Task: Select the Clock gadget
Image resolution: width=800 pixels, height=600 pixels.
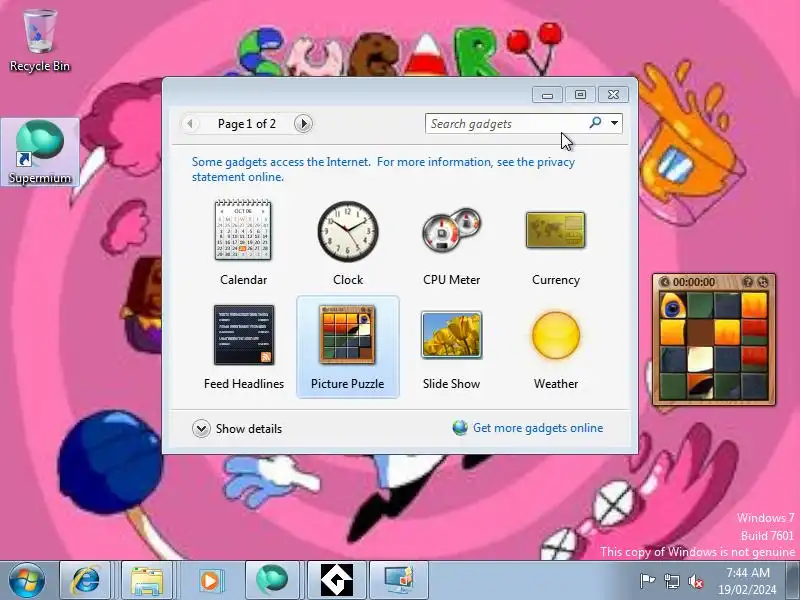Action: pyautogui.click(x=348, y=242)
